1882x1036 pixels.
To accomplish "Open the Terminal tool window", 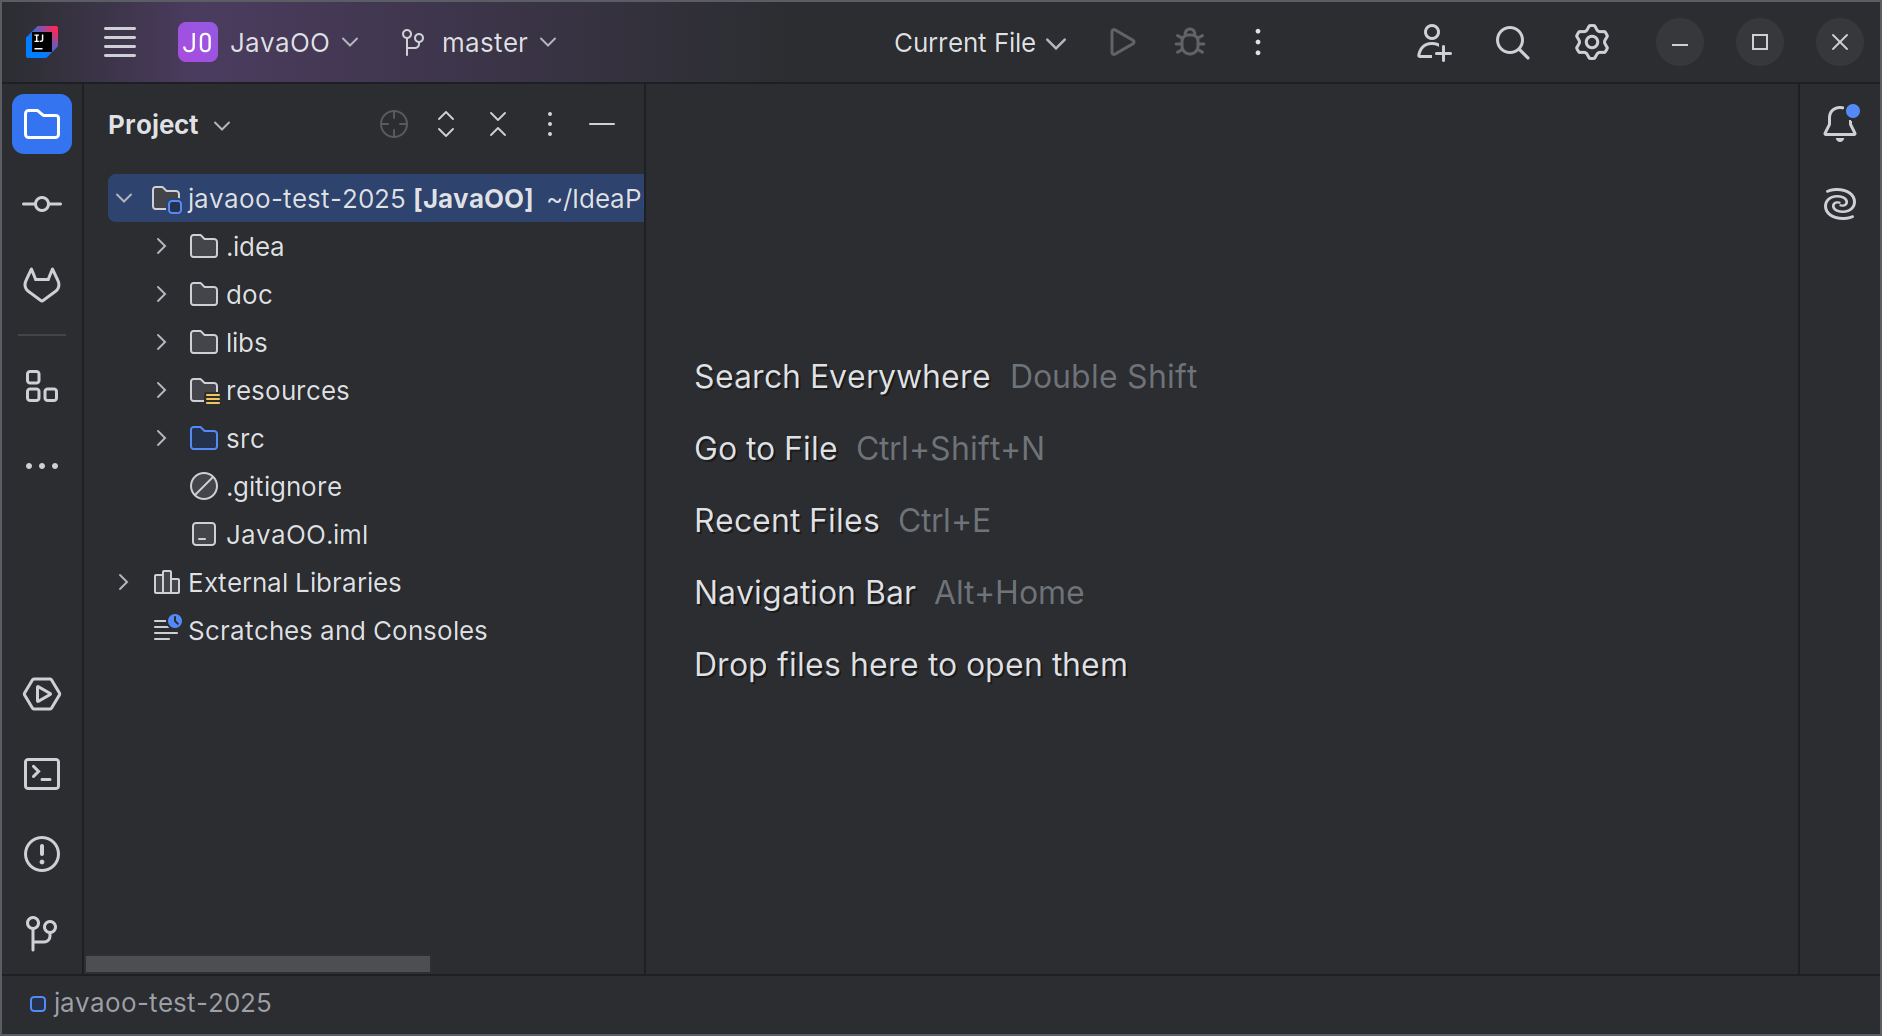I will click(x=42, y=774).
